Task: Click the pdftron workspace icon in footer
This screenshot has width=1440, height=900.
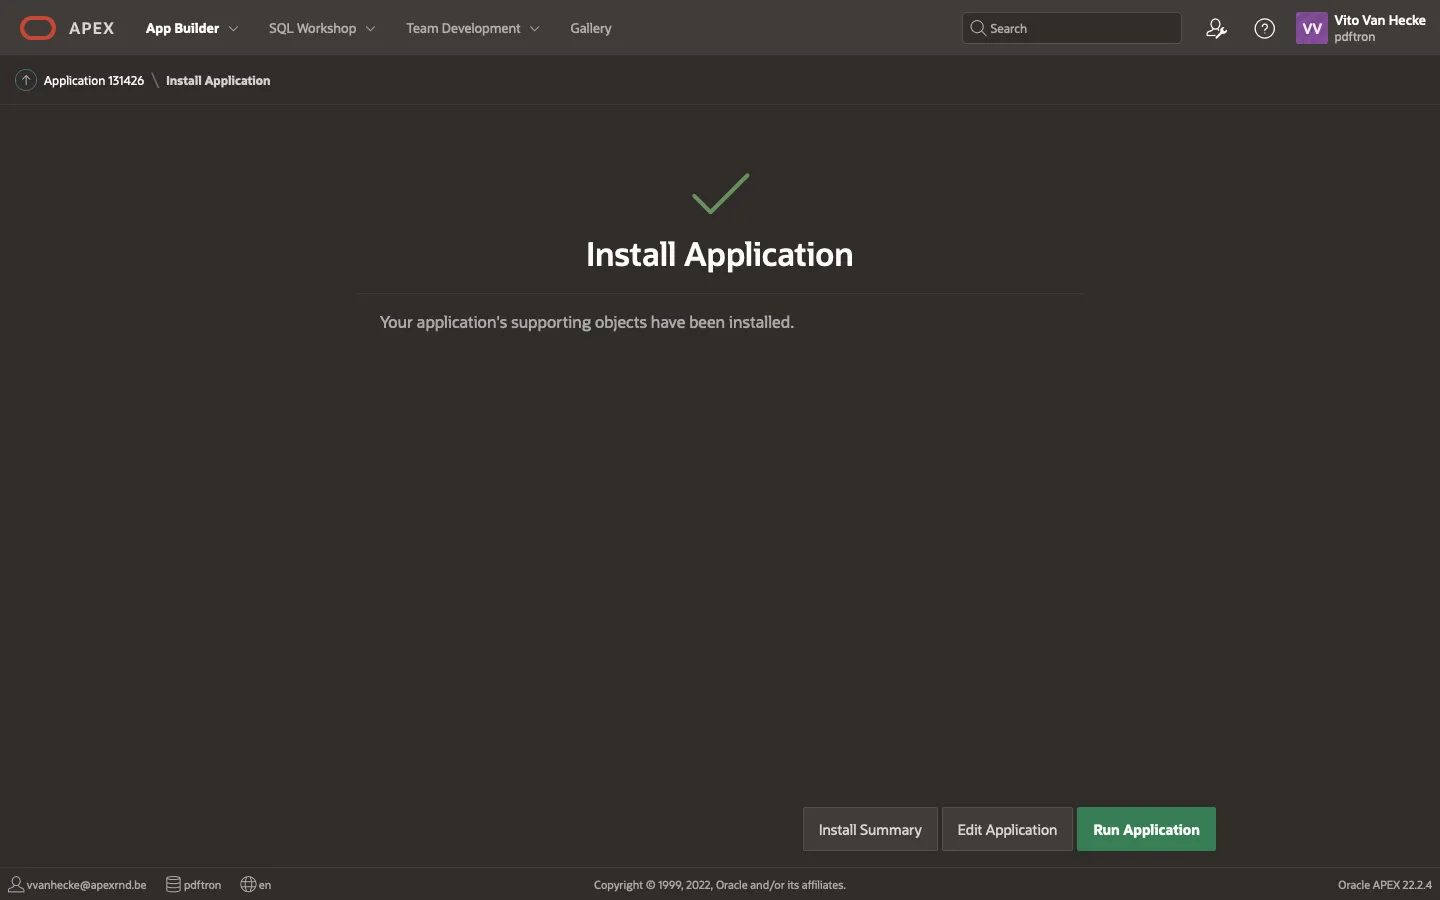Action: click(173, 884)
